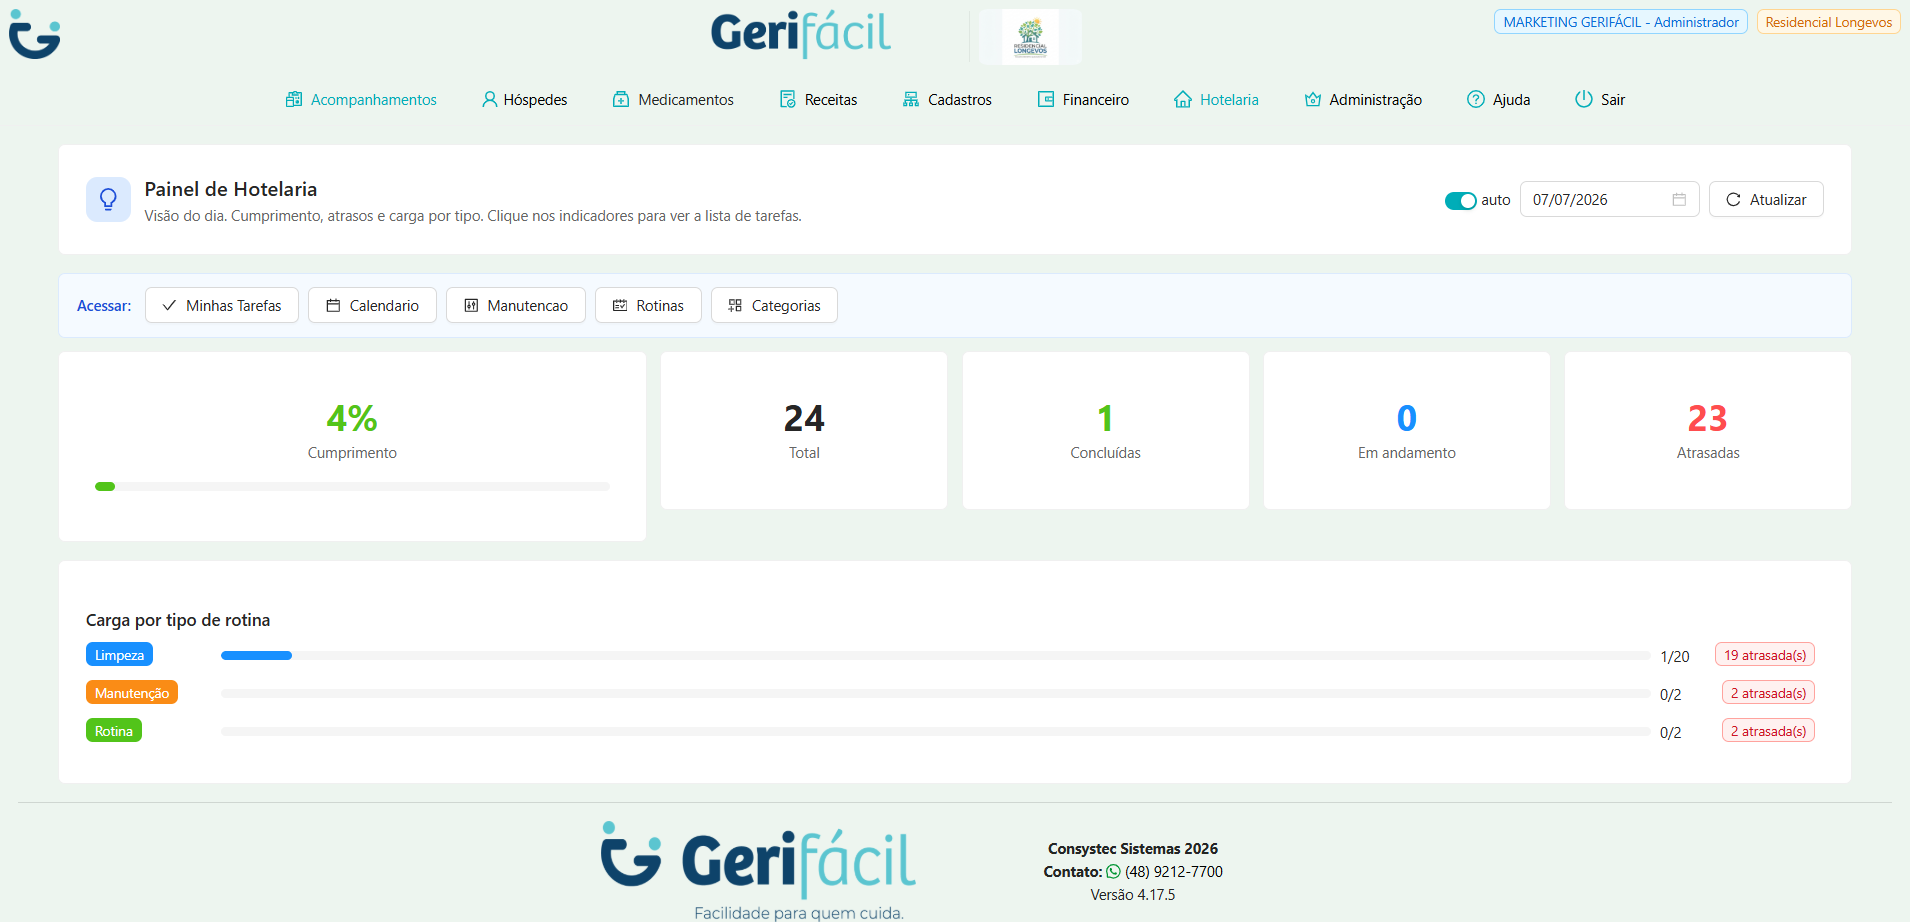Click the Medicamentos kit icon
This screenshot has width=1910, height=922.
coord(621,99)
